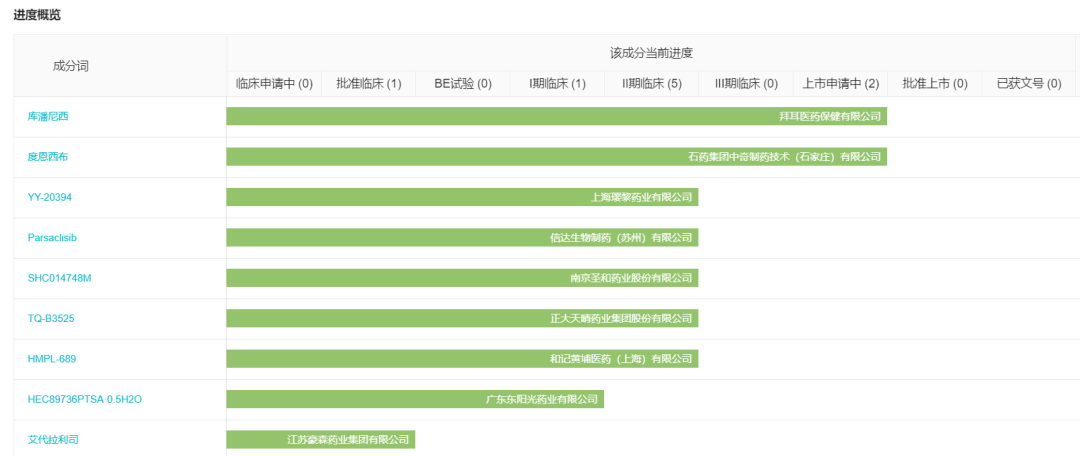Open the SHC014748M ingredient link
The width and height of the screenshot is (1080, 456).
[x=59, y=278]
